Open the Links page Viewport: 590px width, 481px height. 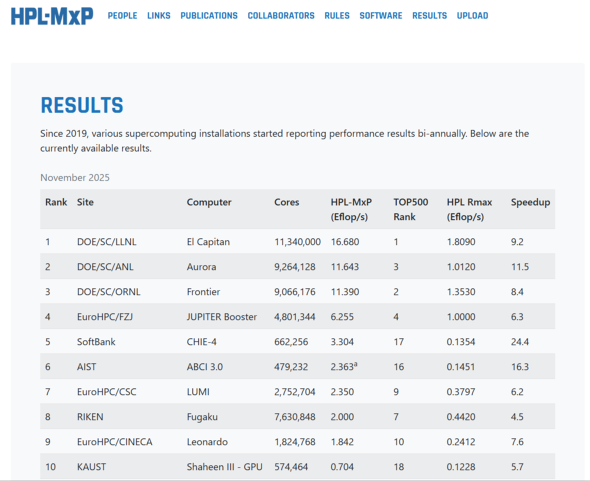point(159,16)
